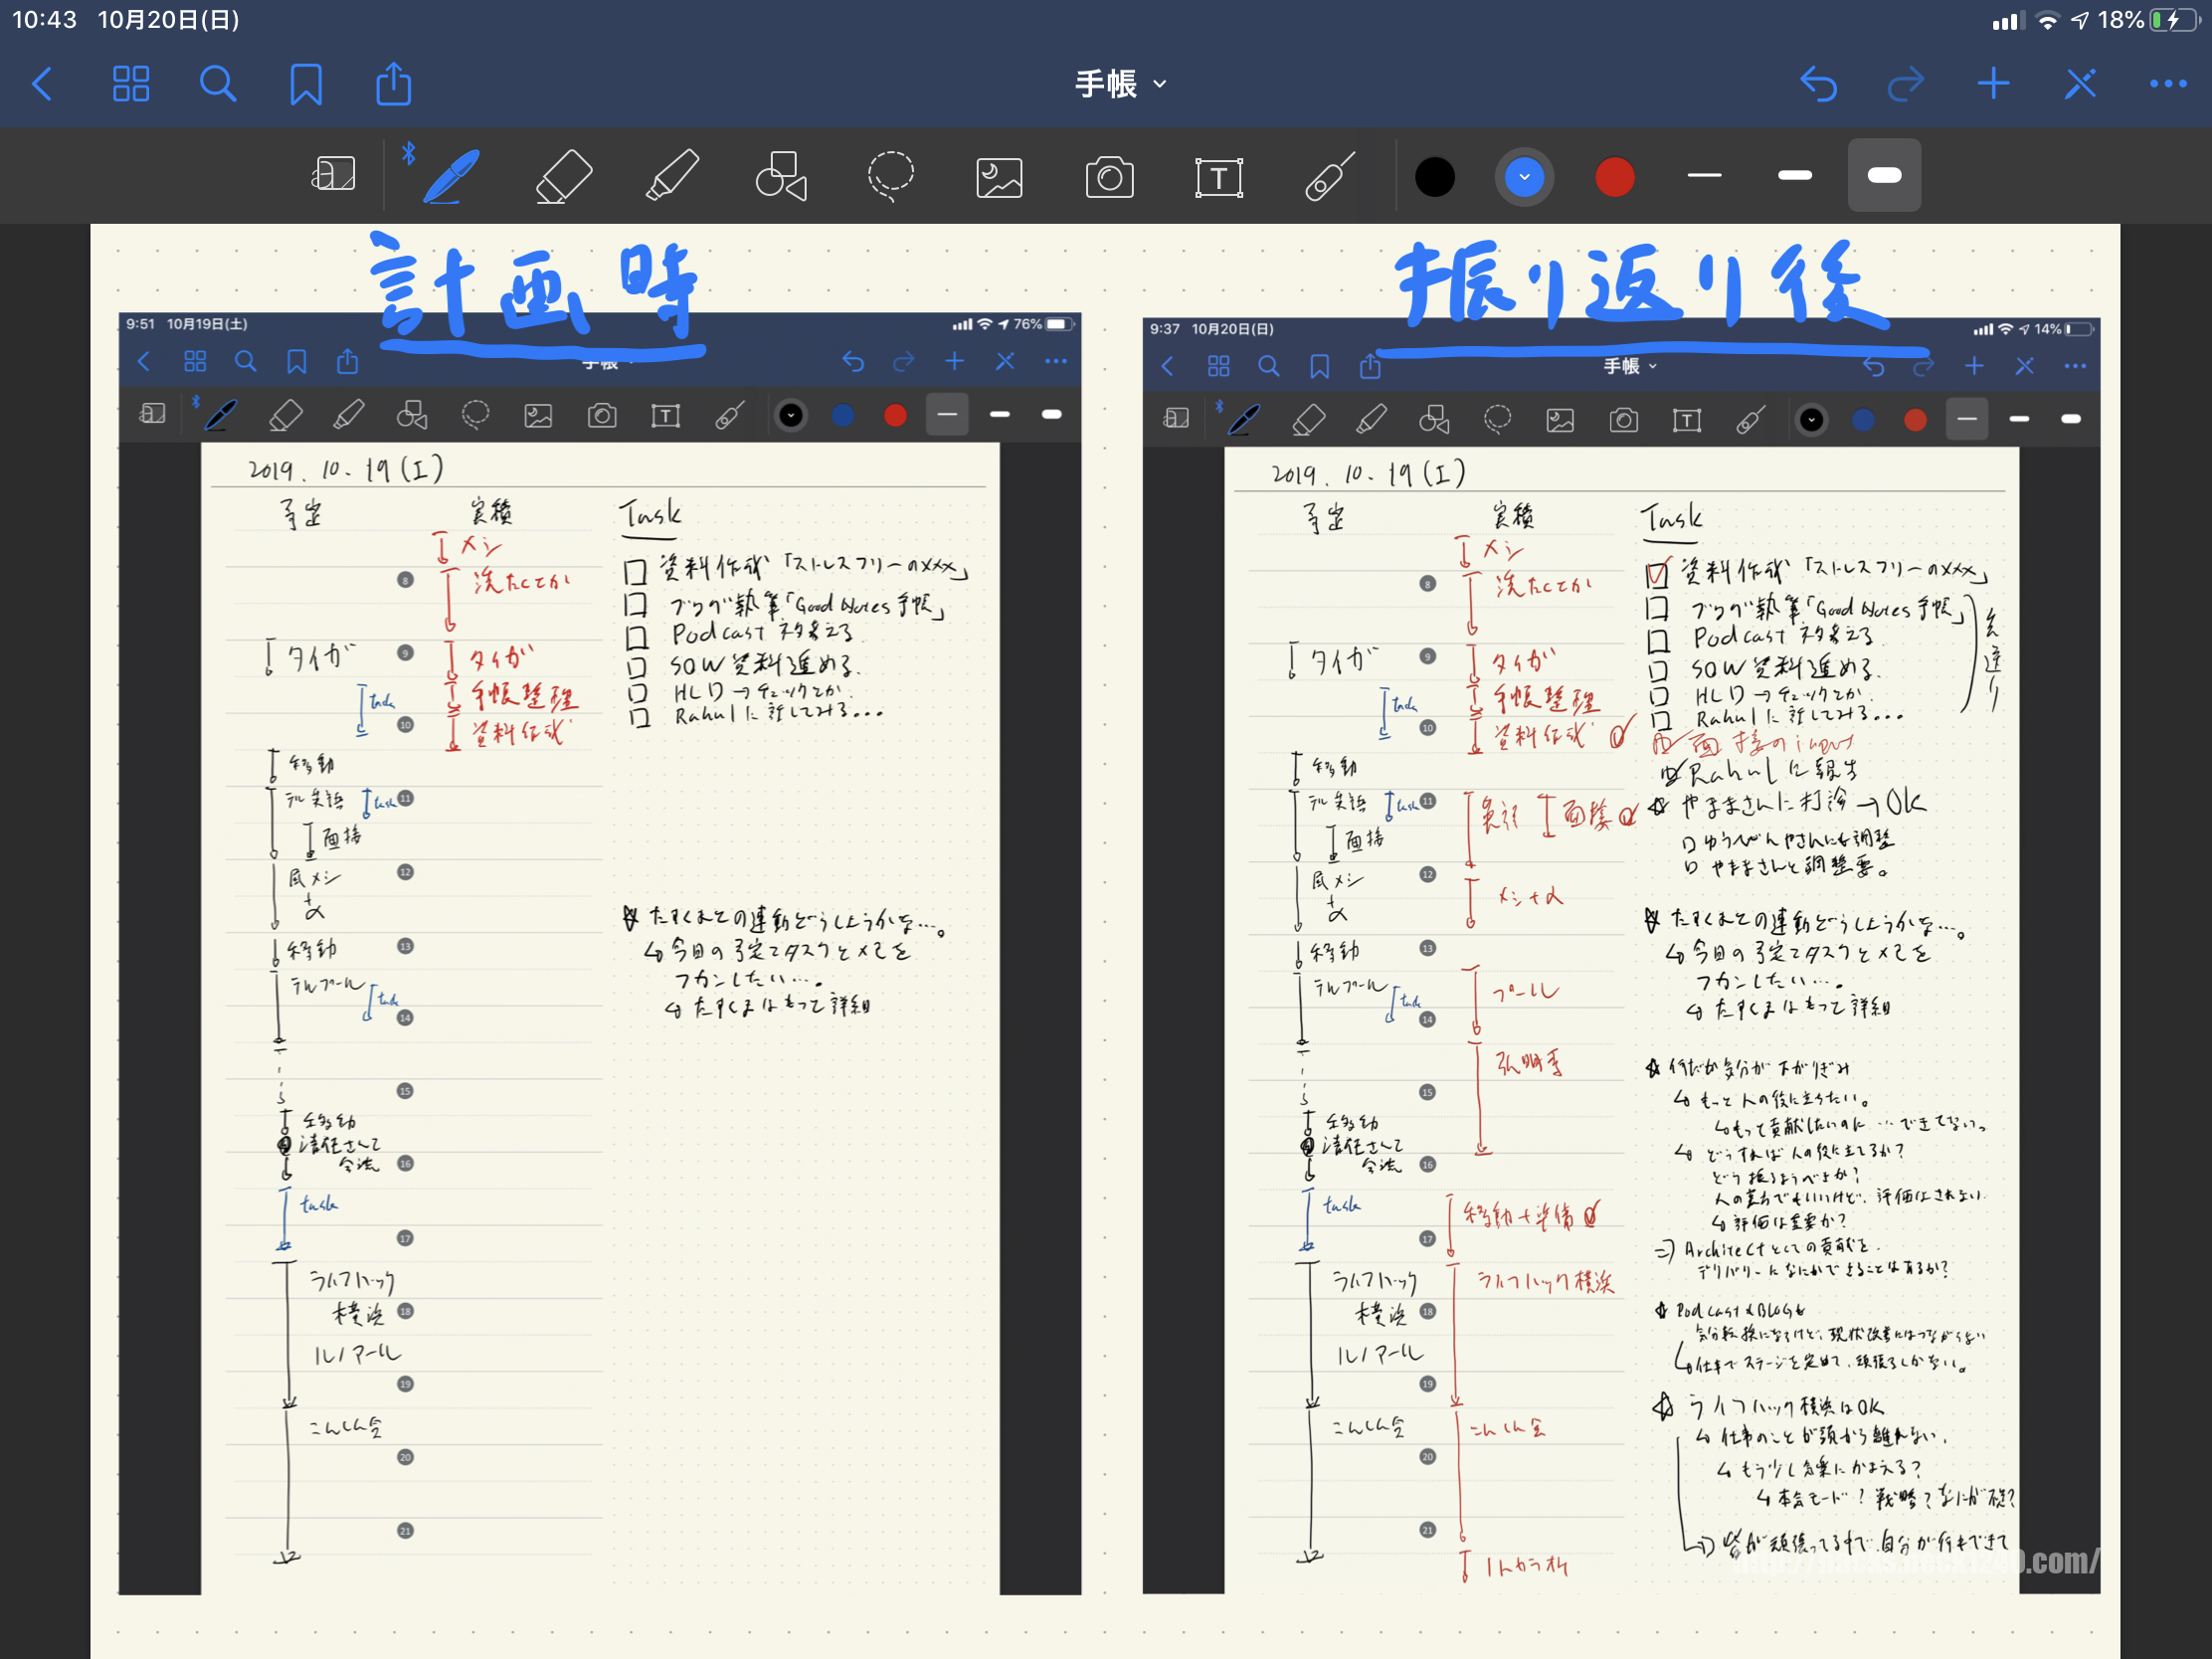The width and height of the screenshot is (2212, 1659).
Task: Select the Eraser tool
Action: point(563,175)
